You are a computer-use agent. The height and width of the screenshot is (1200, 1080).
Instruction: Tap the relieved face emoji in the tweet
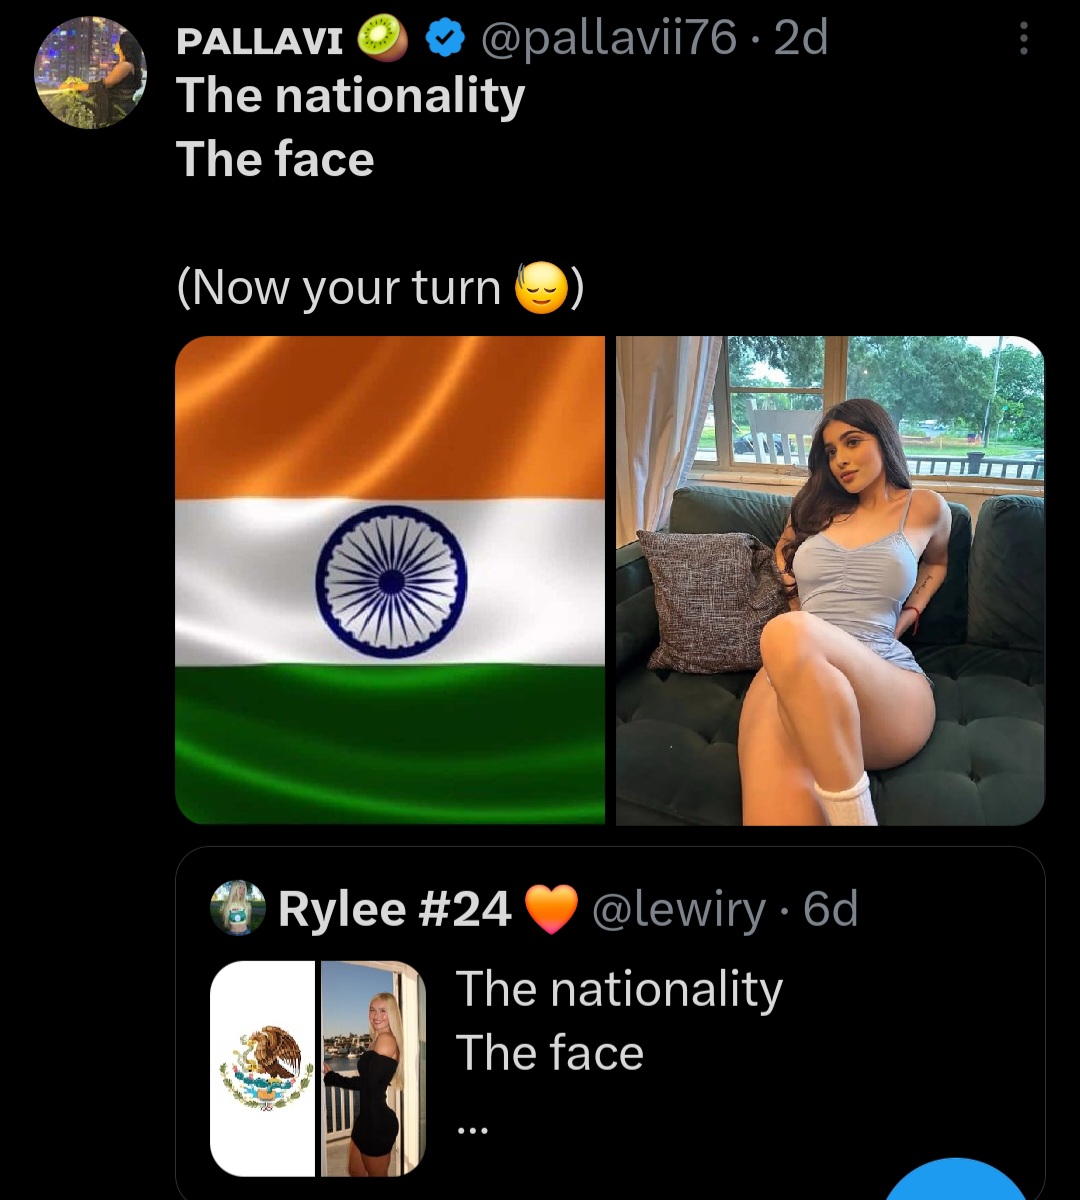(541, 290)
